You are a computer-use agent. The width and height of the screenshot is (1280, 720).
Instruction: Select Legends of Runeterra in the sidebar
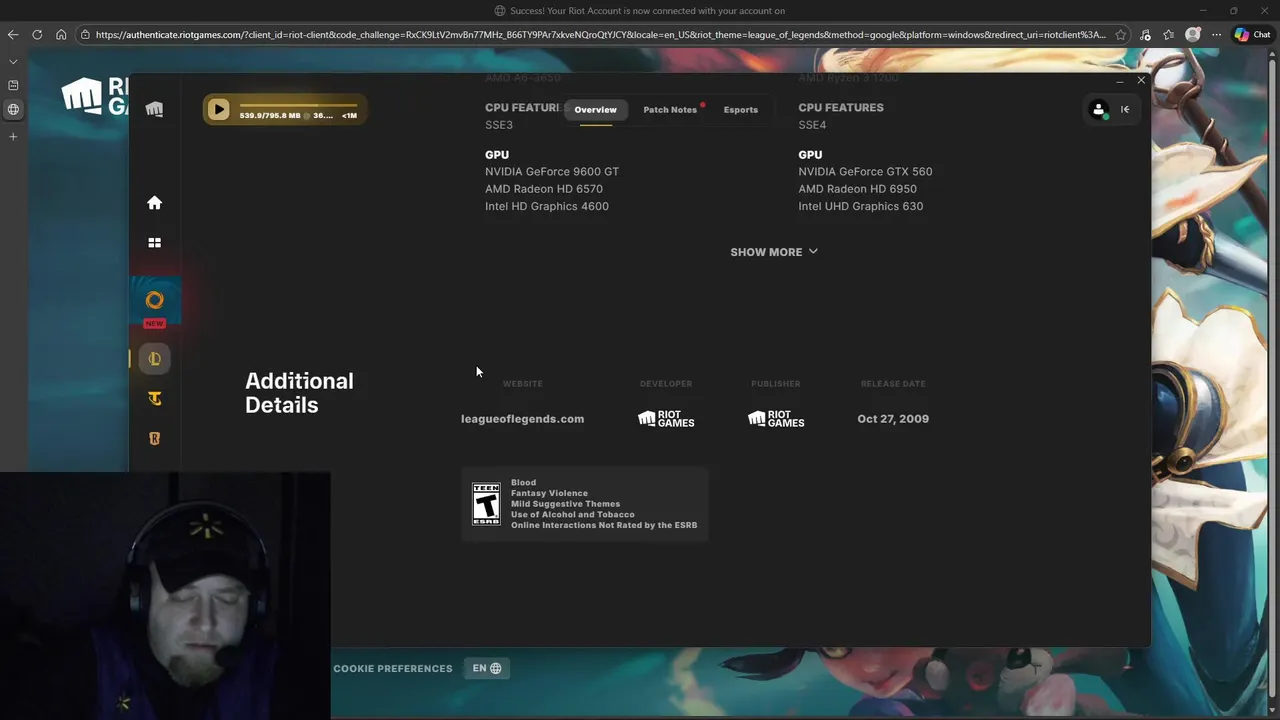154,439
